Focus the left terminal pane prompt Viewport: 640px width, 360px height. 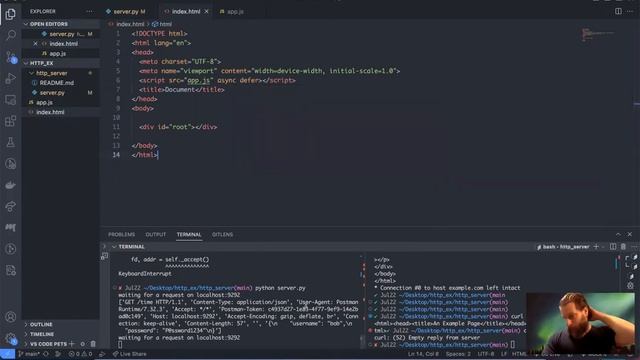coord(120,345)
